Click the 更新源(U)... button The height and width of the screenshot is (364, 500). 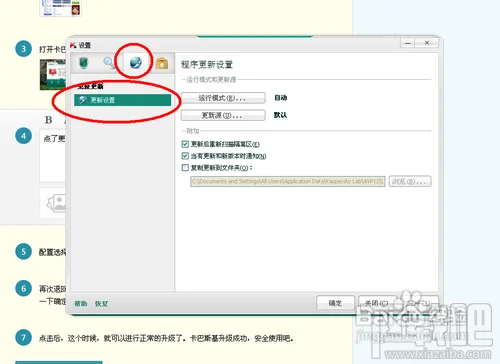click(x=223, y=115)
